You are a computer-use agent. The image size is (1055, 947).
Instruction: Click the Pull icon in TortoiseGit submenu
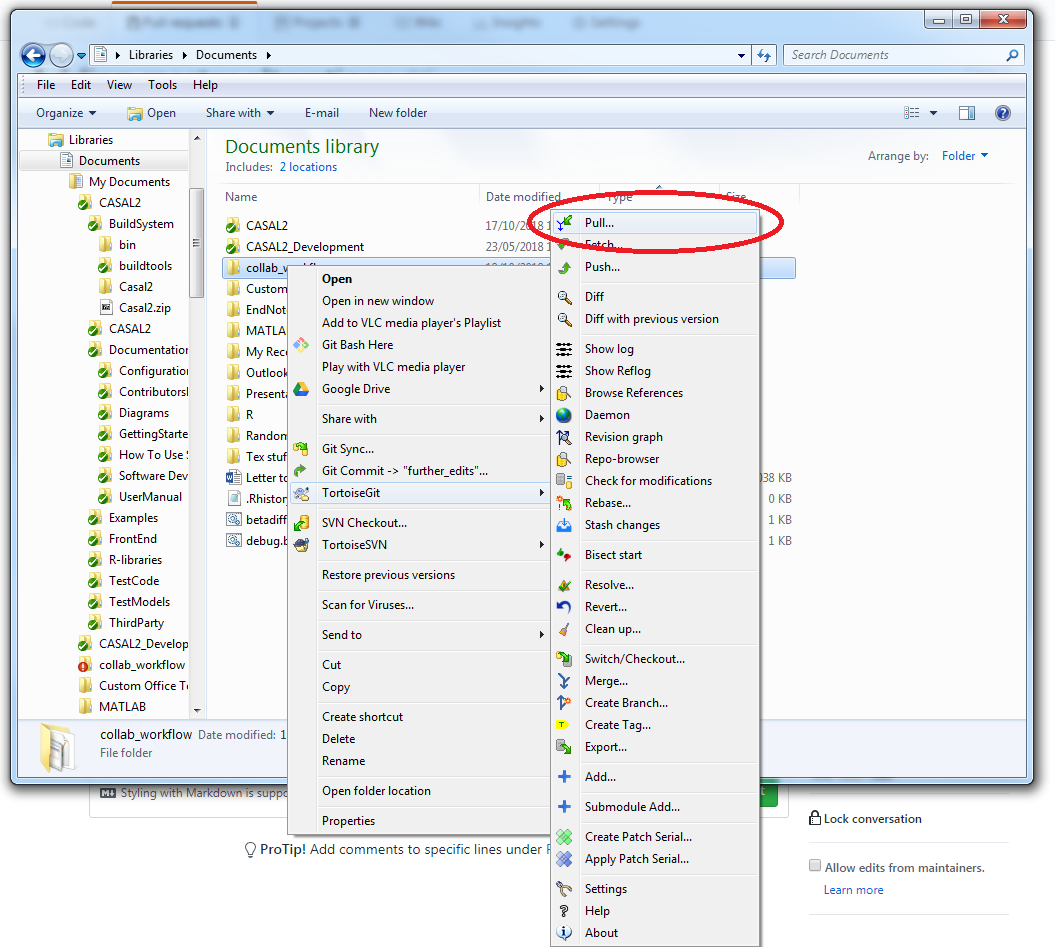[x=565, y=222]
